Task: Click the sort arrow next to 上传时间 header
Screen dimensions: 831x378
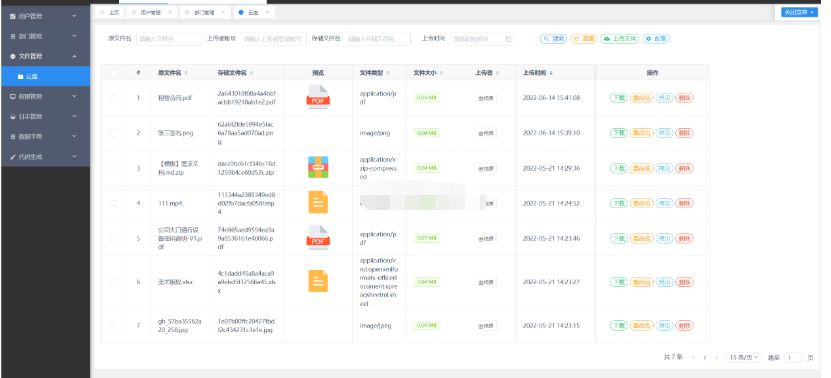Action: (x=551, y=73)
